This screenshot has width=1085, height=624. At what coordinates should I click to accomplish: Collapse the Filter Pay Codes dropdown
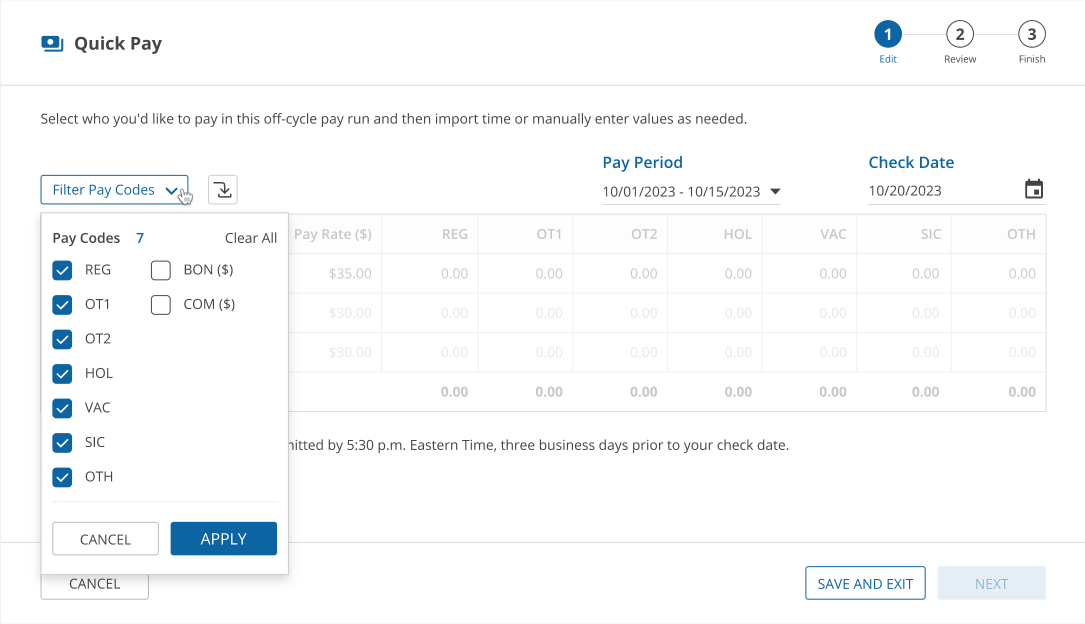114,190
